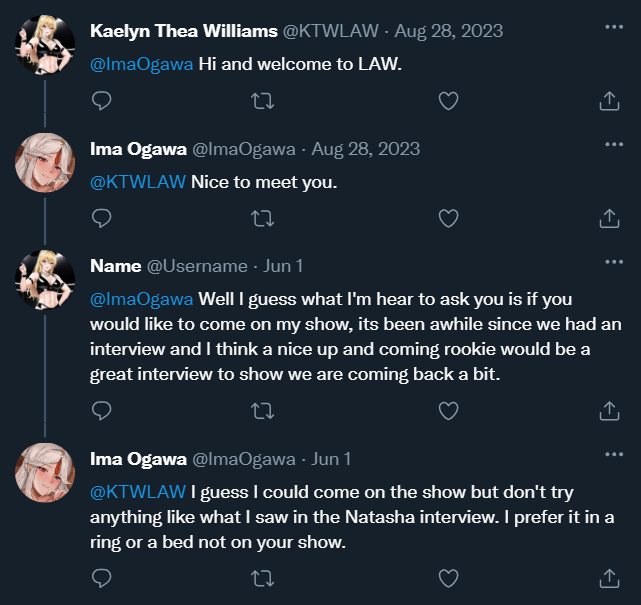Open the @KTWLAW mention in 'Nice to meet you'
Image resolution: width=641 pixels, height=605 pixels.
137,181
